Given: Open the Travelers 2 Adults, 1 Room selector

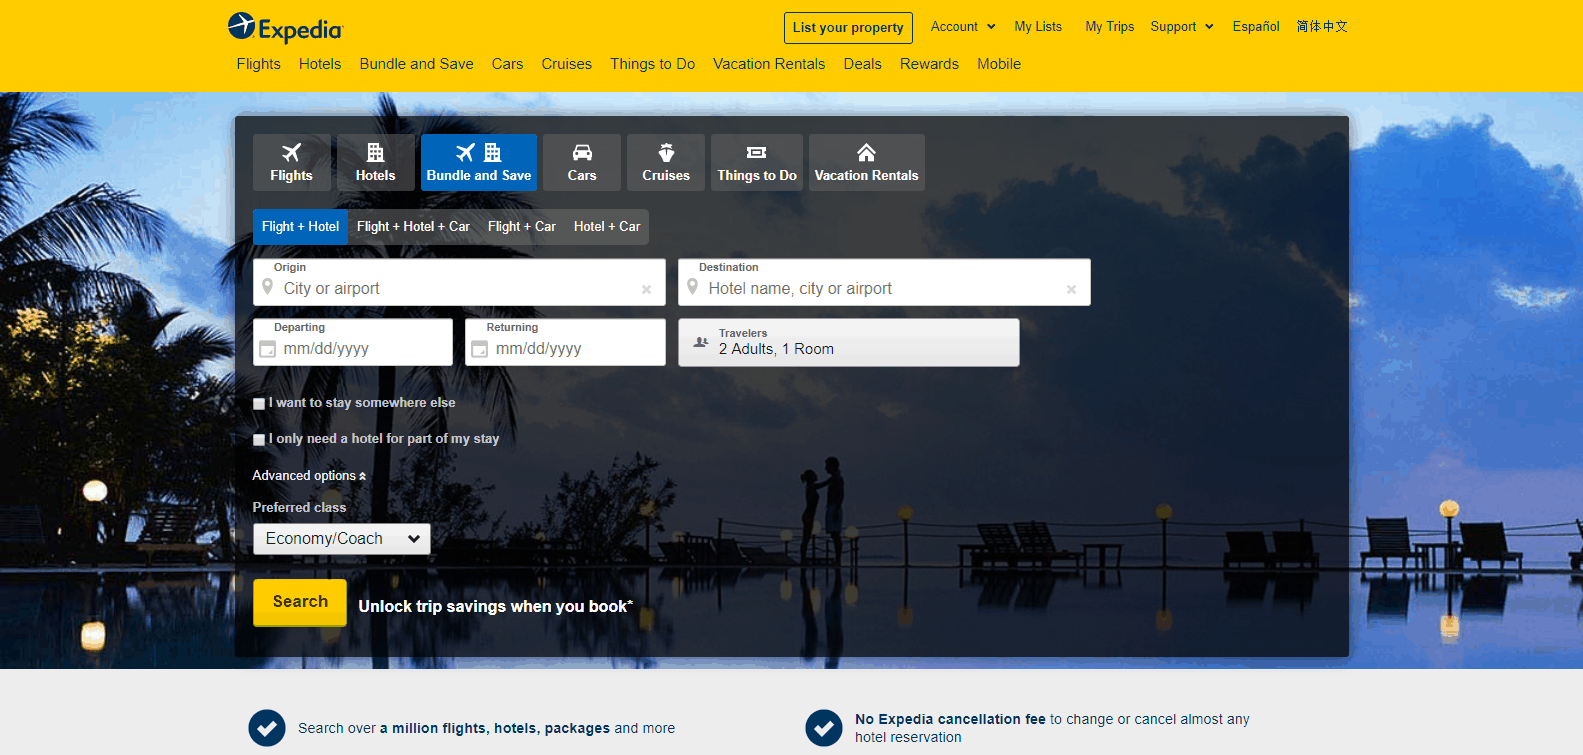Looking at the screenshot, I should [x=849, y=343].
